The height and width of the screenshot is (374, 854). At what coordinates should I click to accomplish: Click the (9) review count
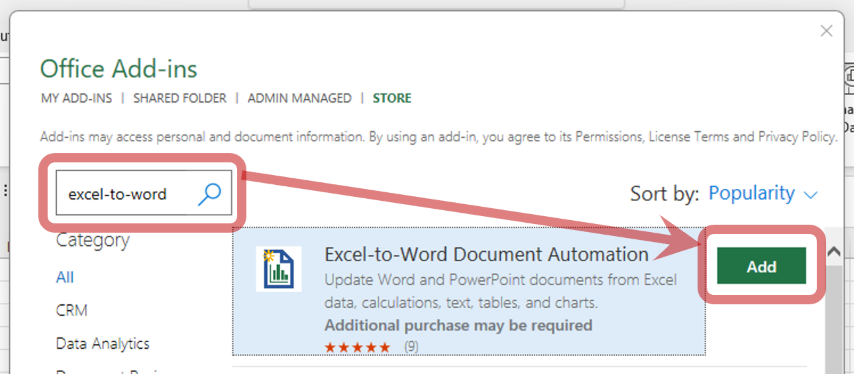click(x=411, y=347)
